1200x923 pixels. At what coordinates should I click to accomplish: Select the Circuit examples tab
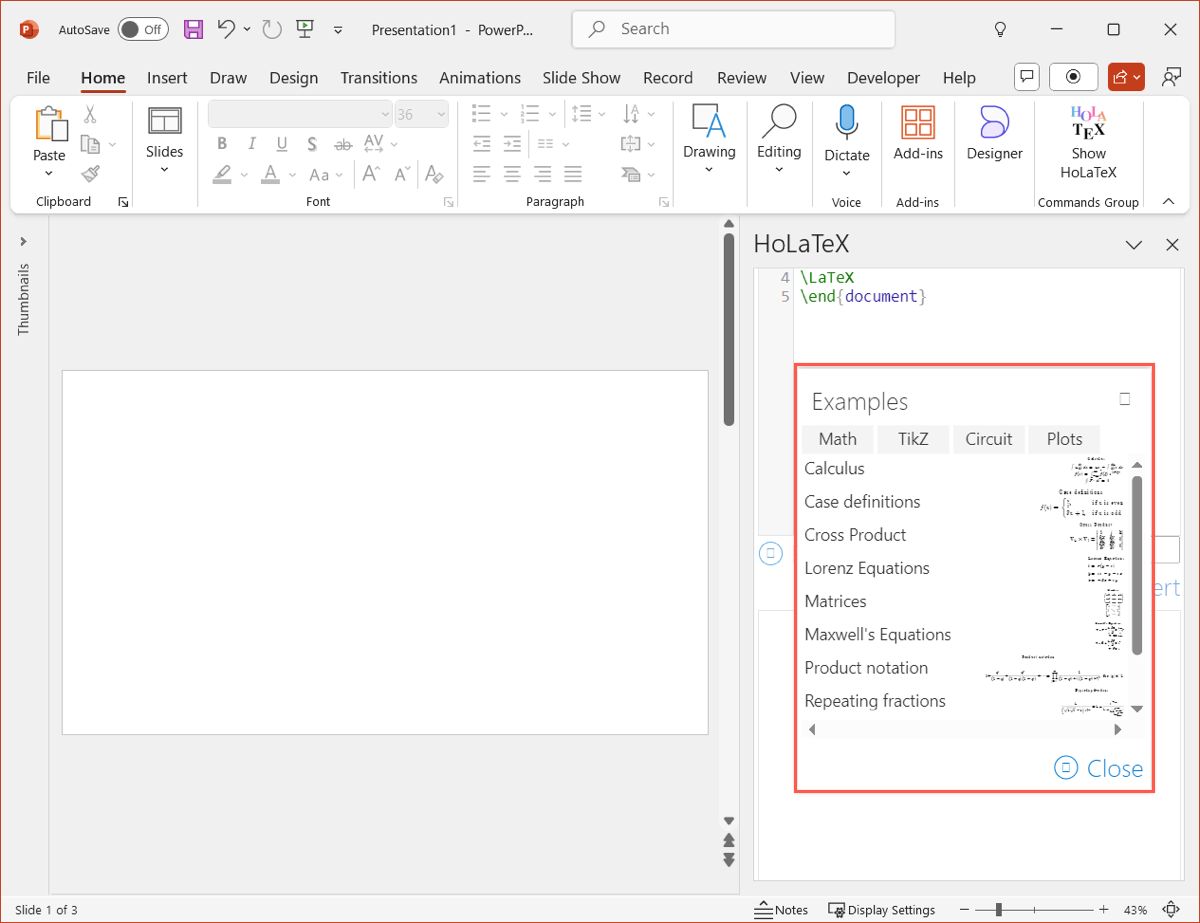coord(988,439)
